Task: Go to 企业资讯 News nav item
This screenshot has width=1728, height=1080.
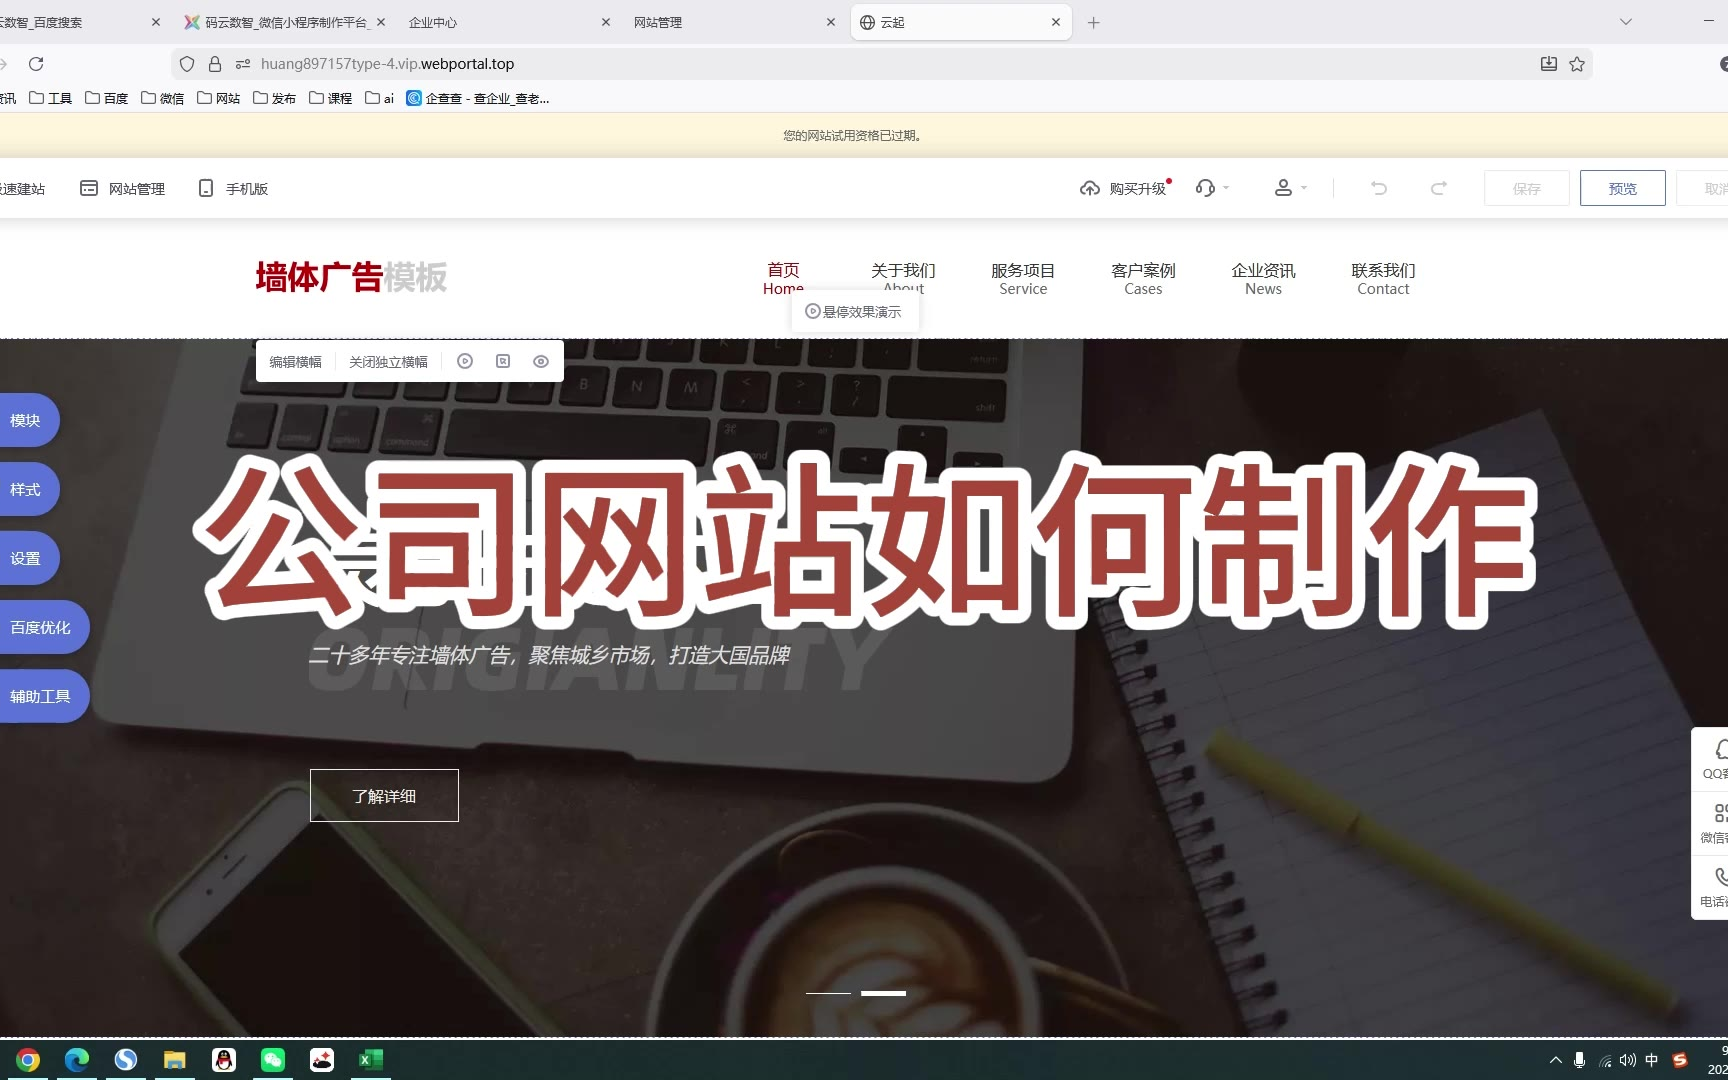Action: click(1263, 279)
